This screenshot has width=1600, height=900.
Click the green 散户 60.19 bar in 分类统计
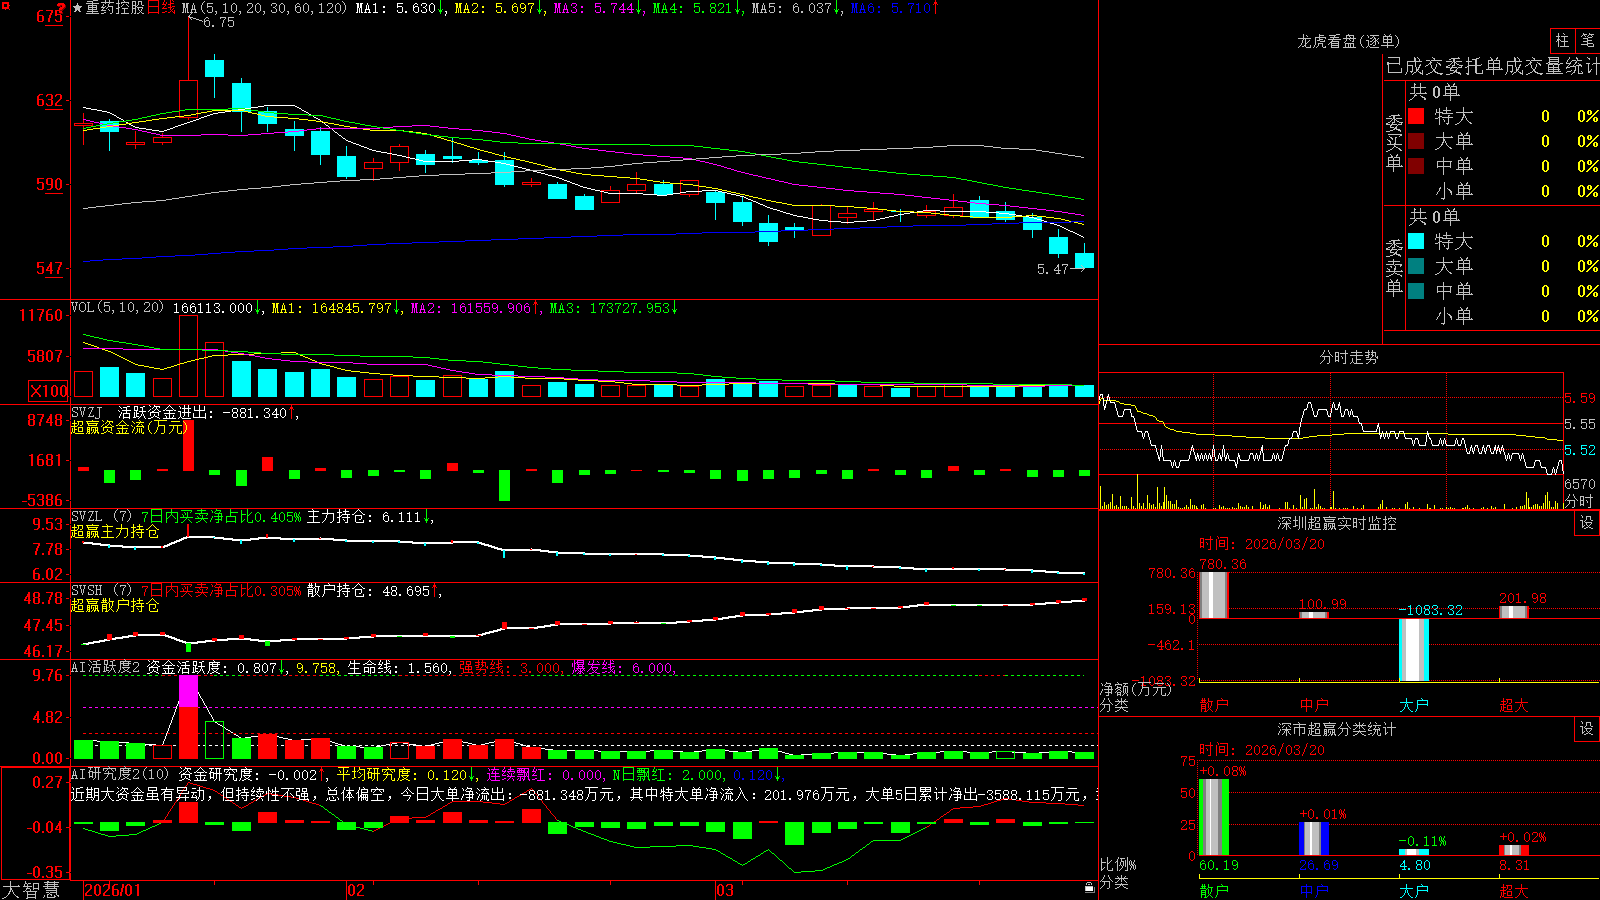point(1213,817)
